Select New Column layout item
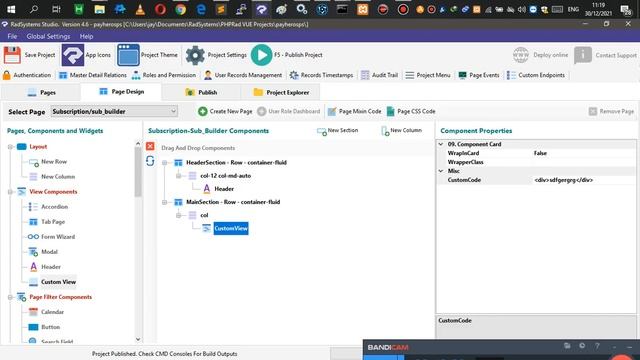This screenshot has height=360, width=640. click(52, 177)
